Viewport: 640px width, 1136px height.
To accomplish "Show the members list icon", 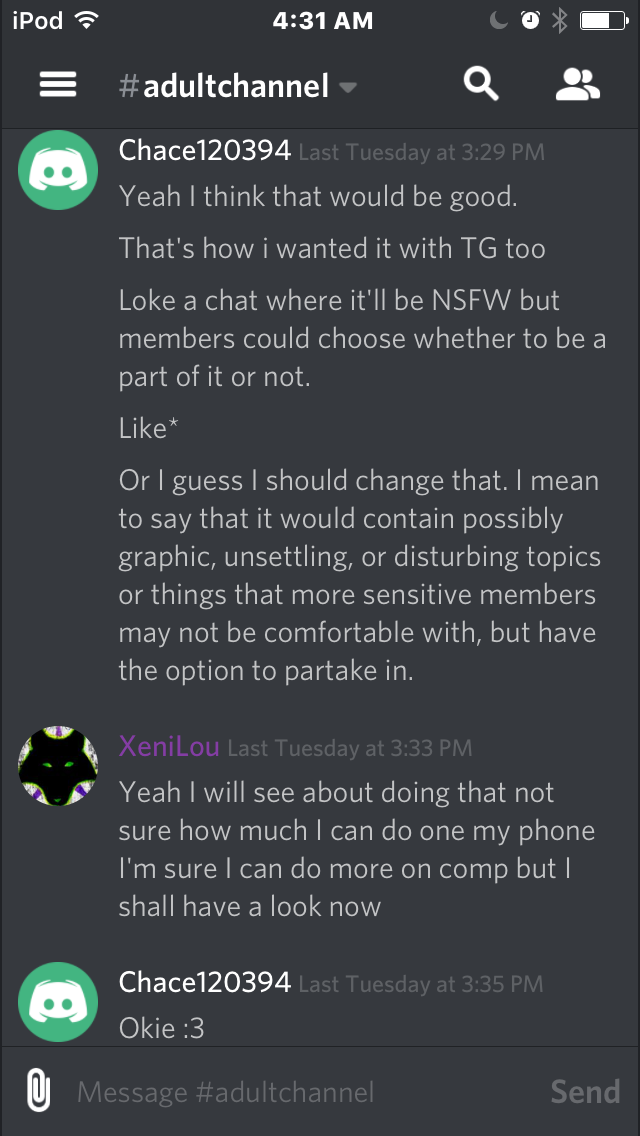I will [x=578, y=85].
